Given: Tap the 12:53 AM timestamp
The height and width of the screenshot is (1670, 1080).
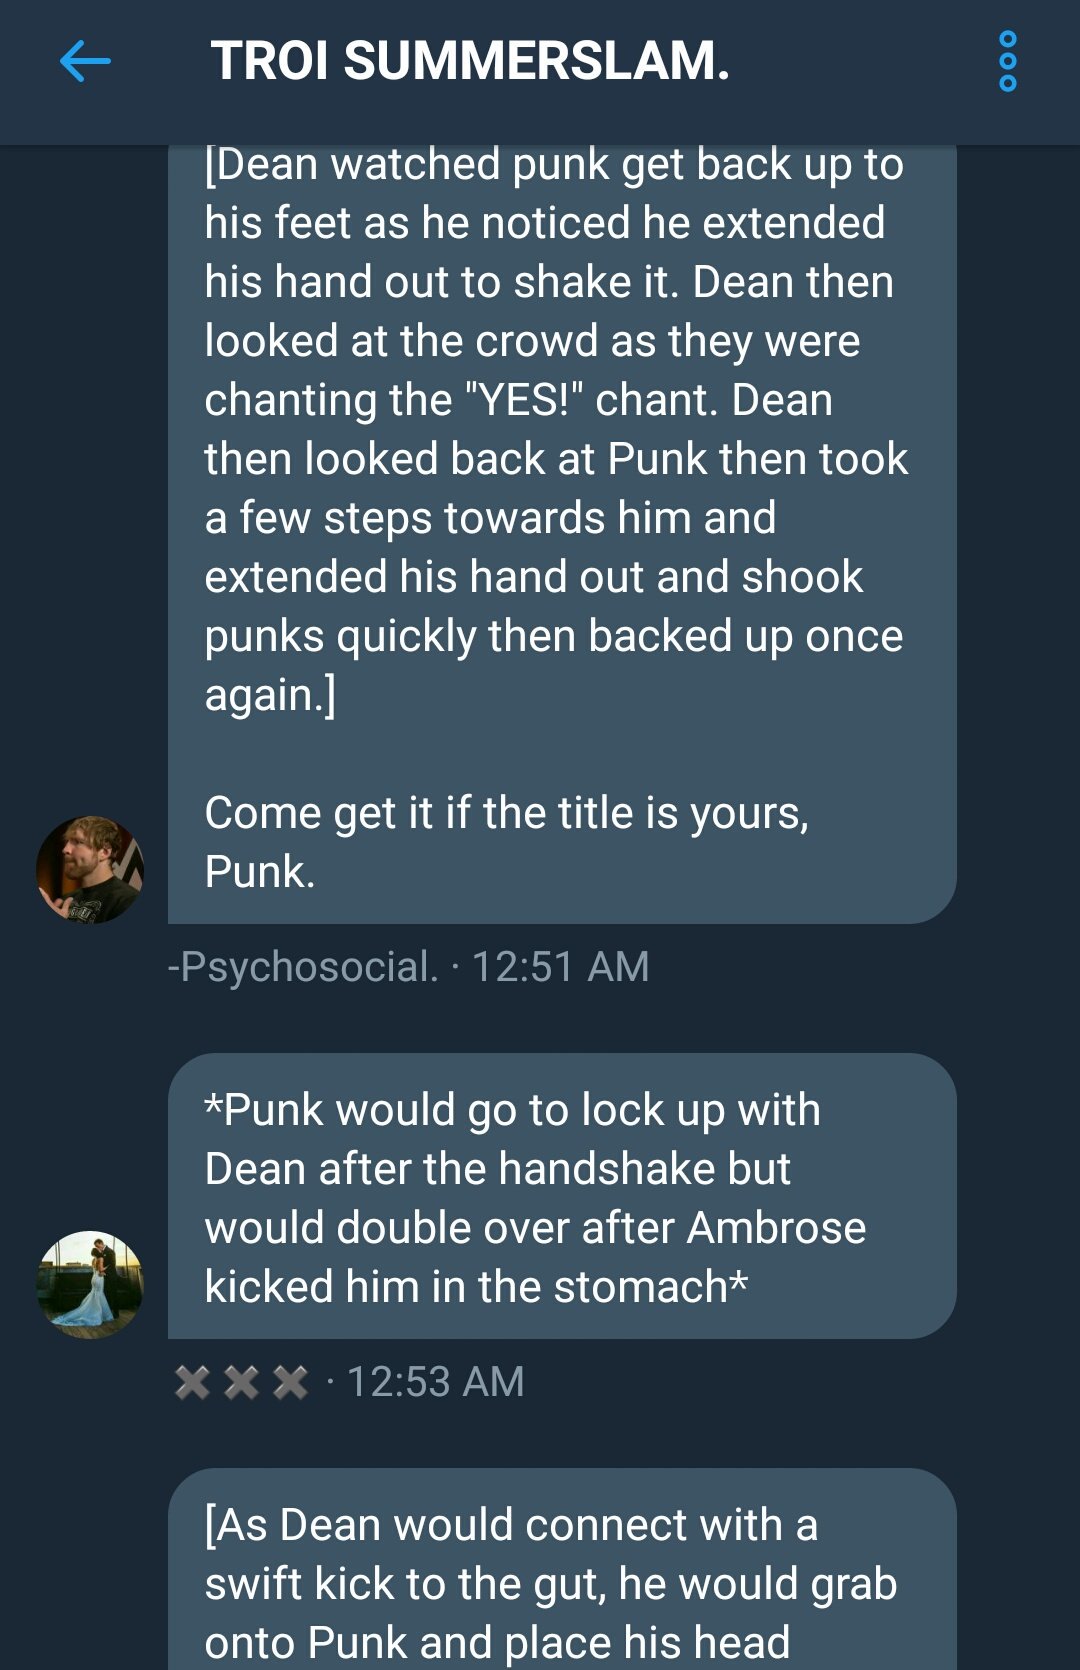Looking at the screenshot, I should click(x=435, y=1382).
